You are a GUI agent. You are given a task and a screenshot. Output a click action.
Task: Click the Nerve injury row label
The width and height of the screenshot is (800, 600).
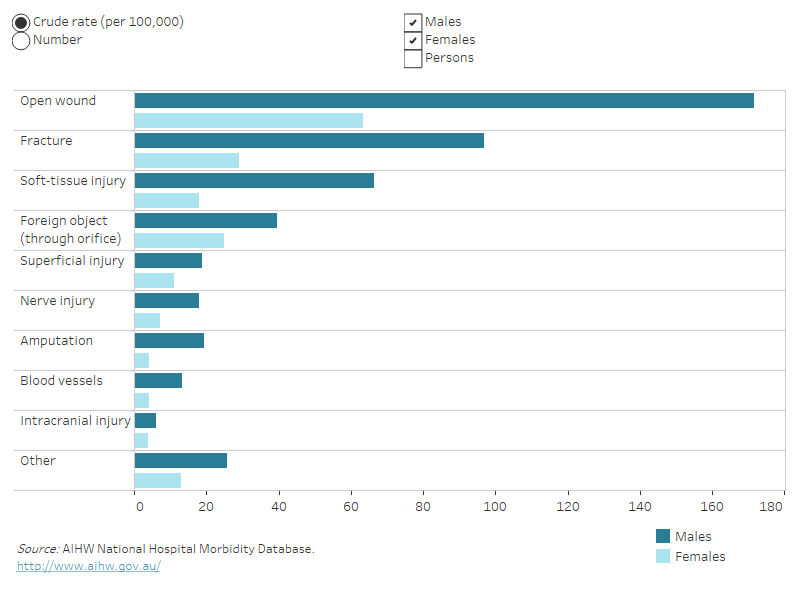(58, 301)
